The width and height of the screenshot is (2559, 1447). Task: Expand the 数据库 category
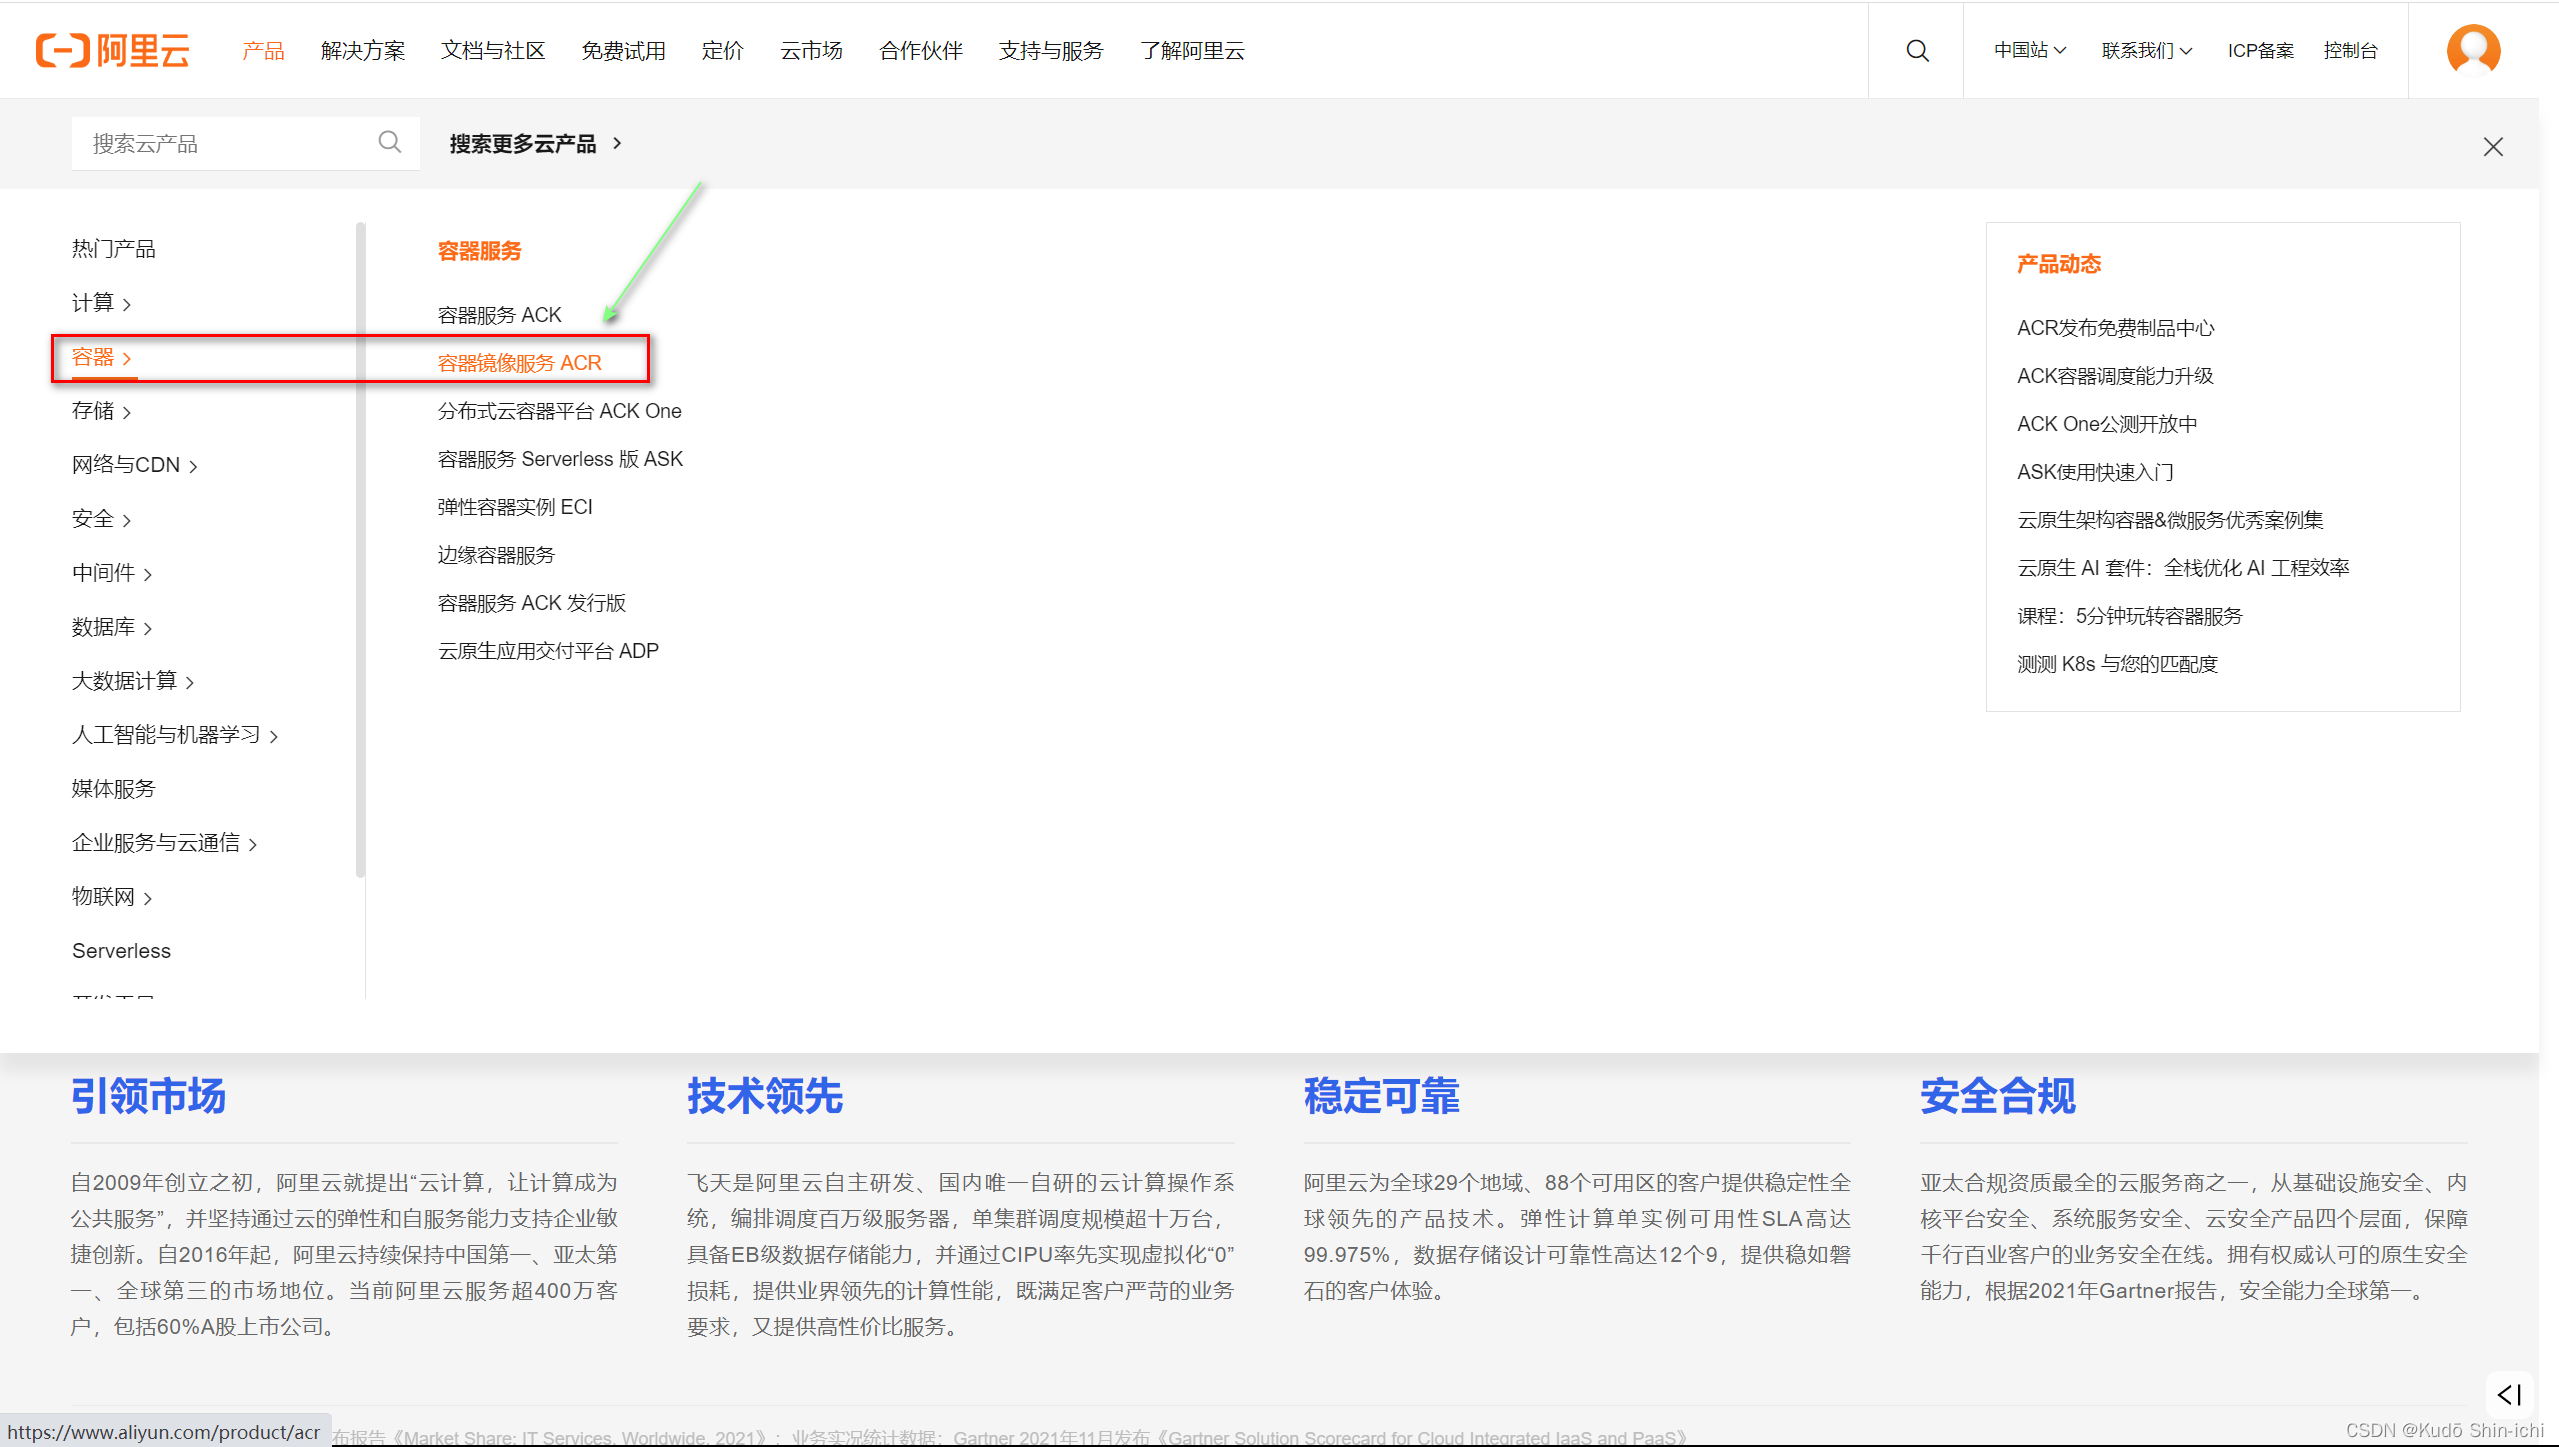coord(111,627)
